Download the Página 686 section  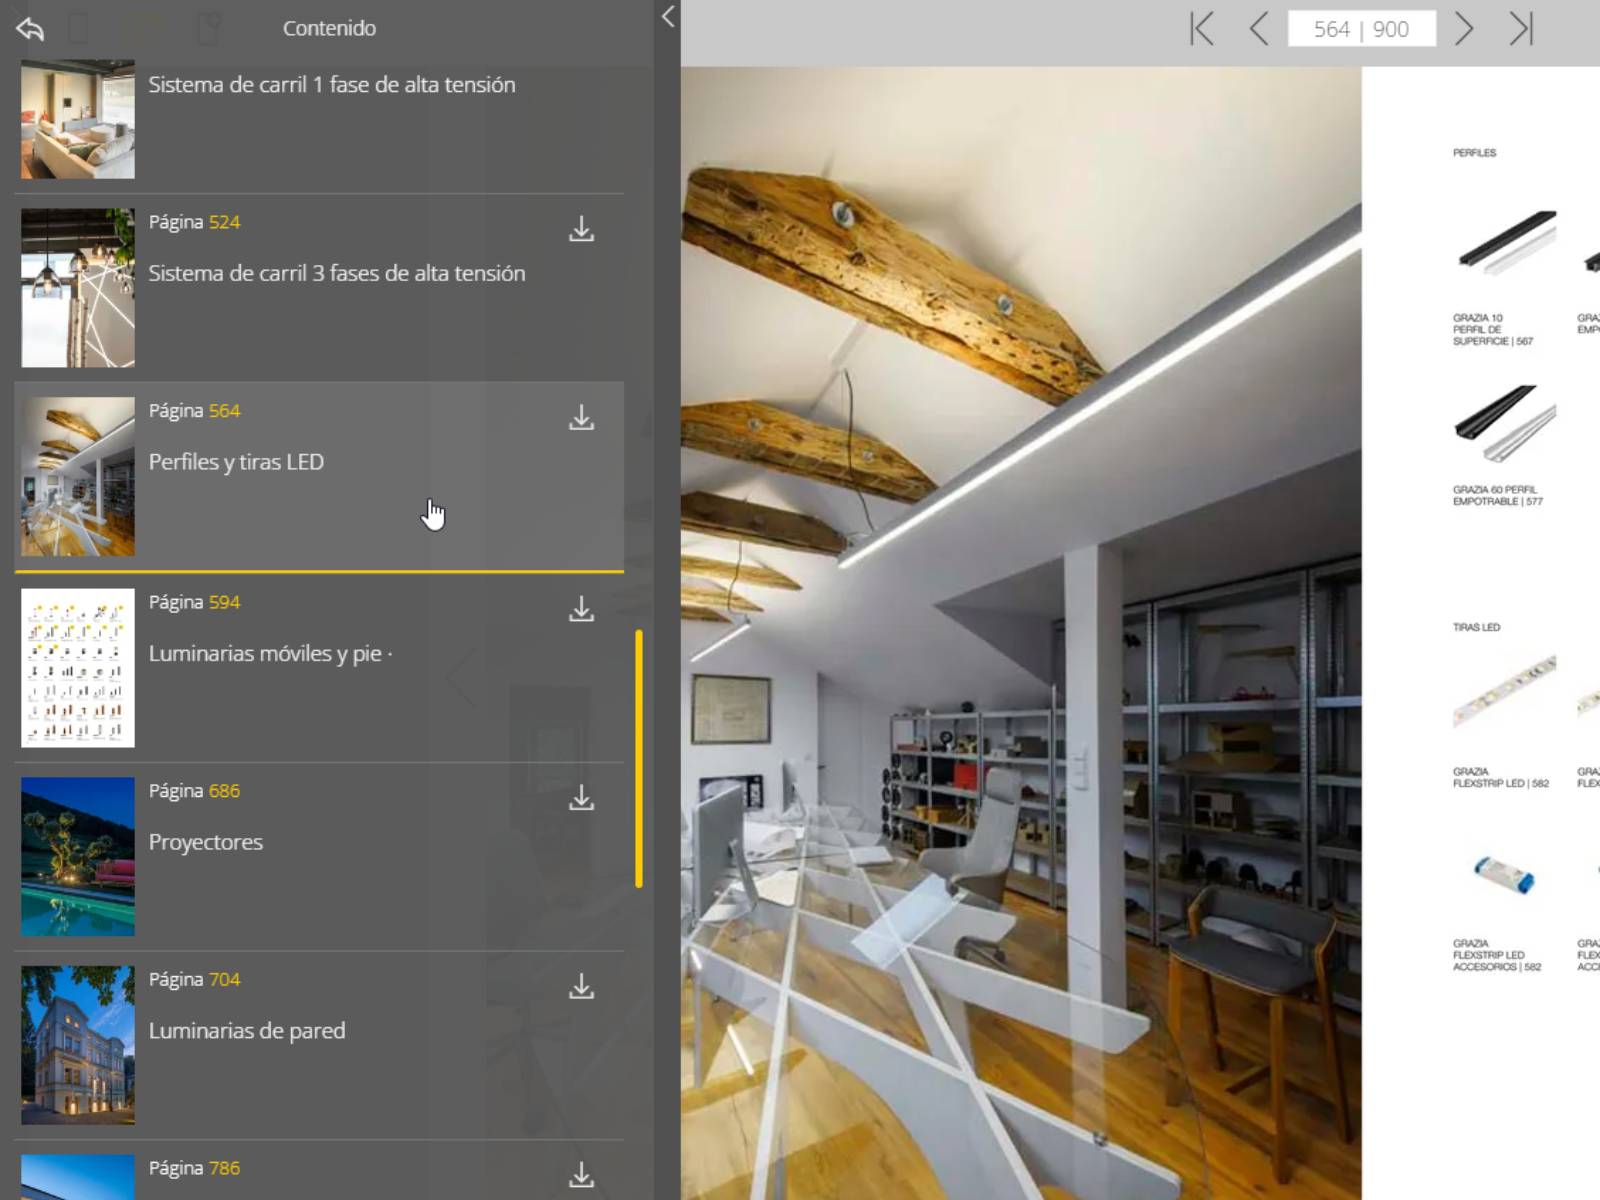coord(581,797)
